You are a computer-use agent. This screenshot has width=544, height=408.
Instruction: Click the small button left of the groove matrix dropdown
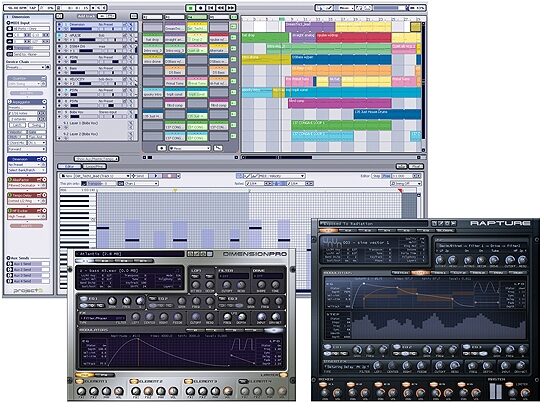[162, 148]
